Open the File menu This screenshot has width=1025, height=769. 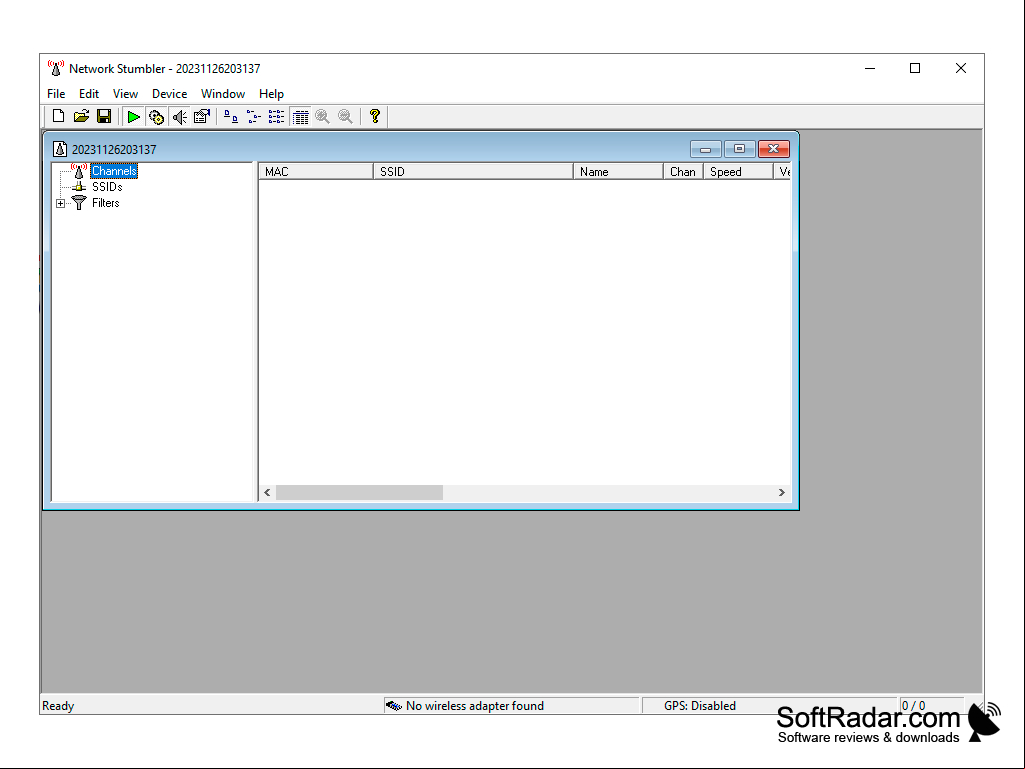pyautogui.click(x=56, y=94)
